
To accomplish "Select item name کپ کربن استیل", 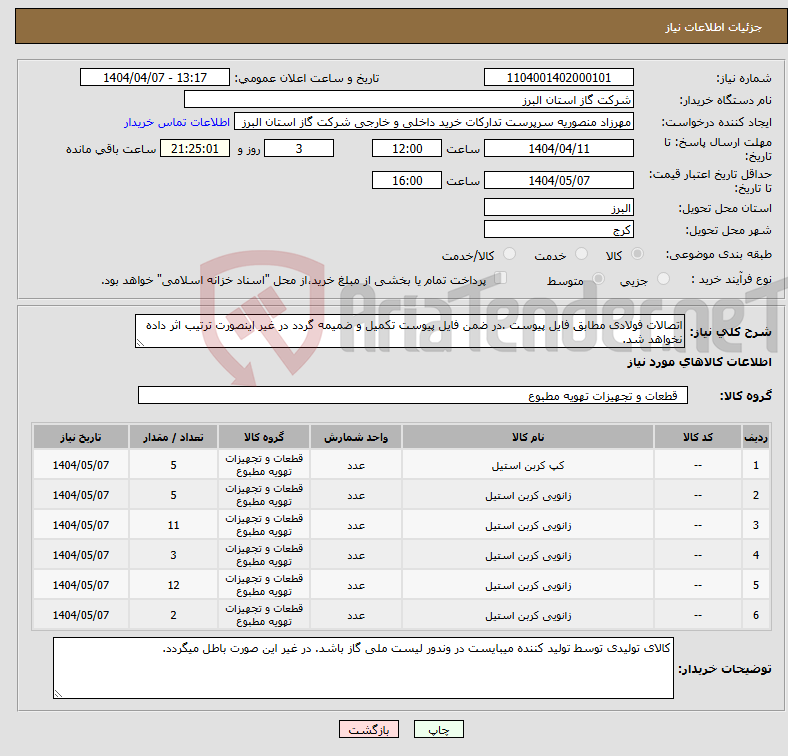I will tap(528, 465).
